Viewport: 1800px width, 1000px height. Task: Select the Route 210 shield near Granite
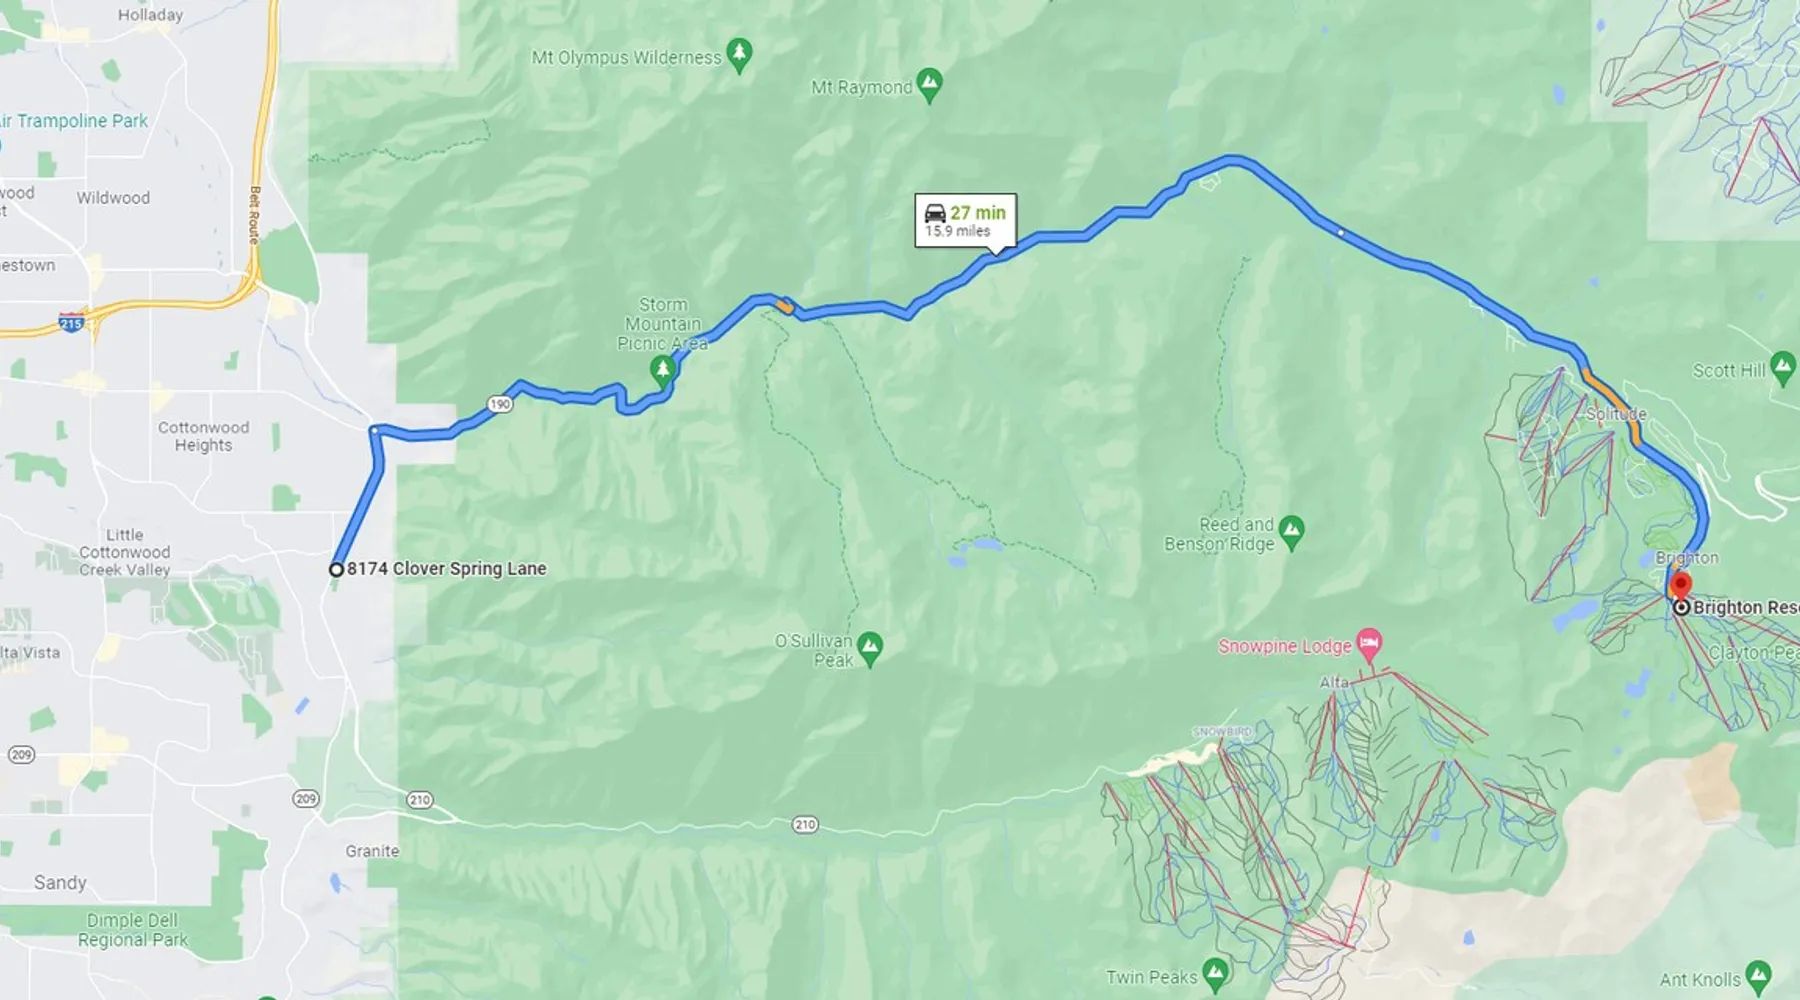pos(420,799)
